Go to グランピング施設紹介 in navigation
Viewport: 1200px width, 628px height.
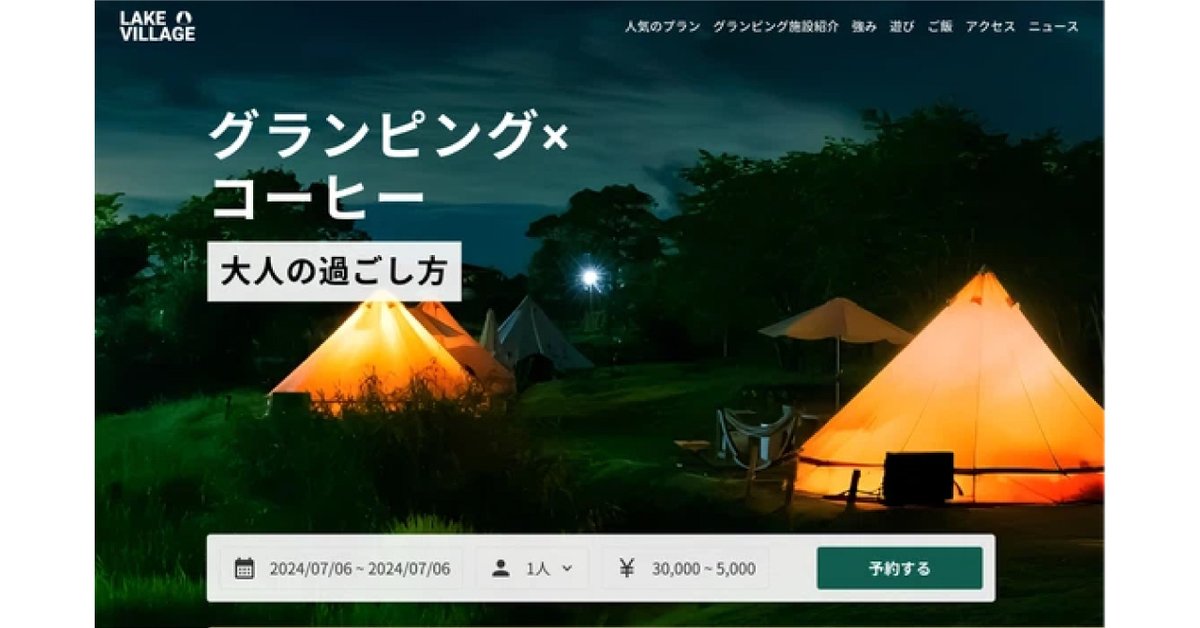coord(776,27)
